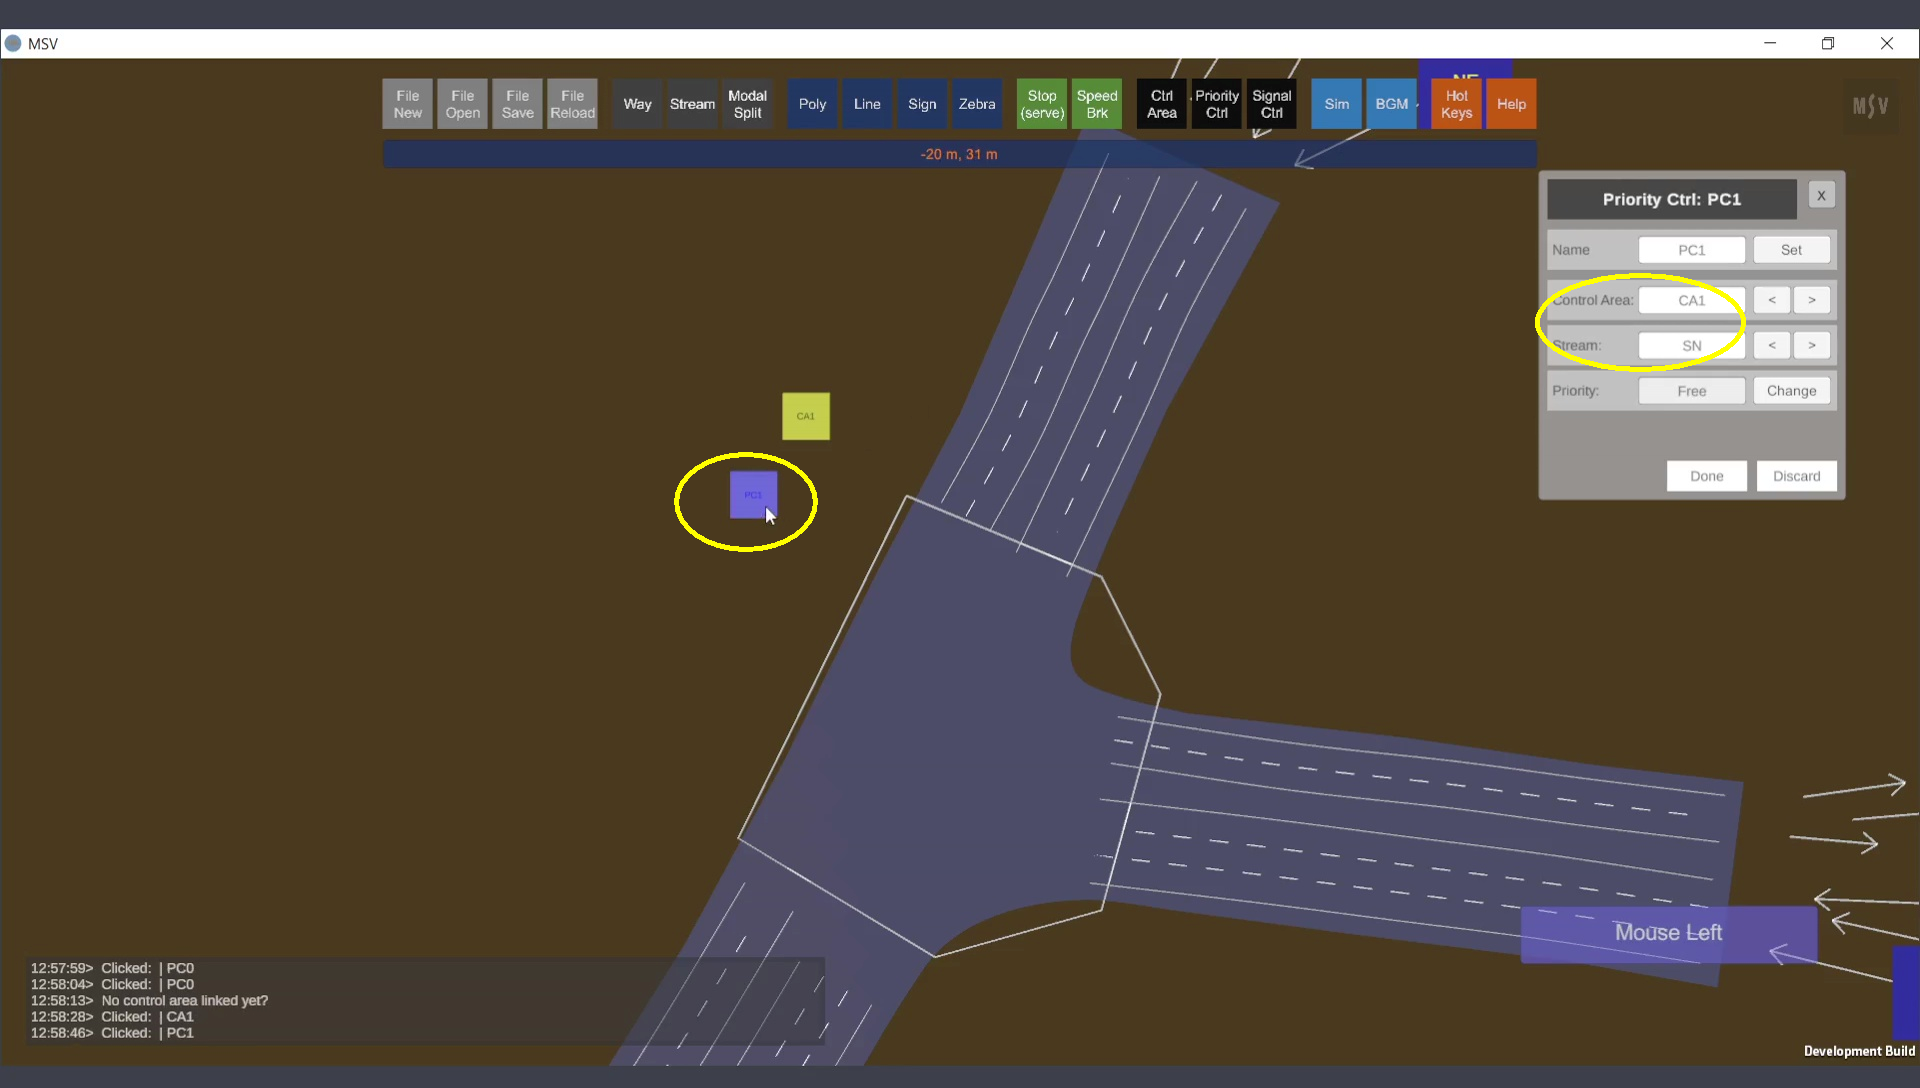Click the File Save toolbar button

tap(517, 104)
